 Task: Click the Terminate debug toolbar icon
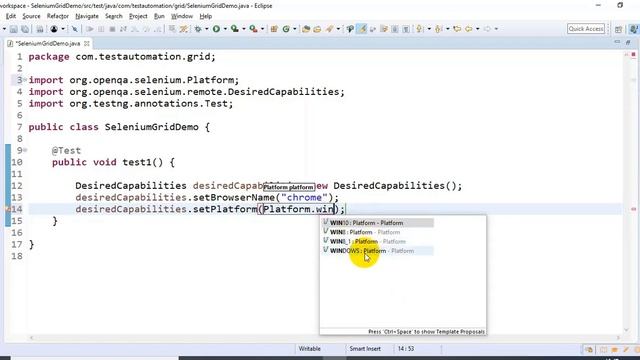(112, 29)
